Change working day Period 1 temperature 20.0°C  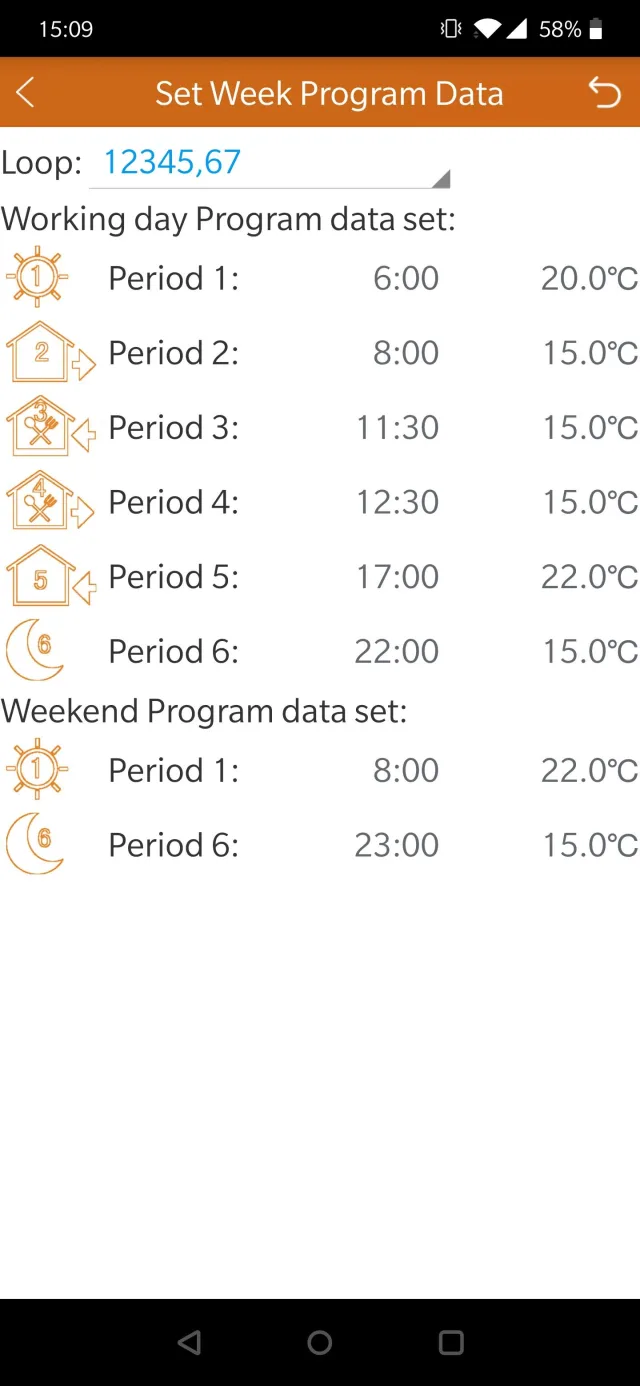pos(589,278)
